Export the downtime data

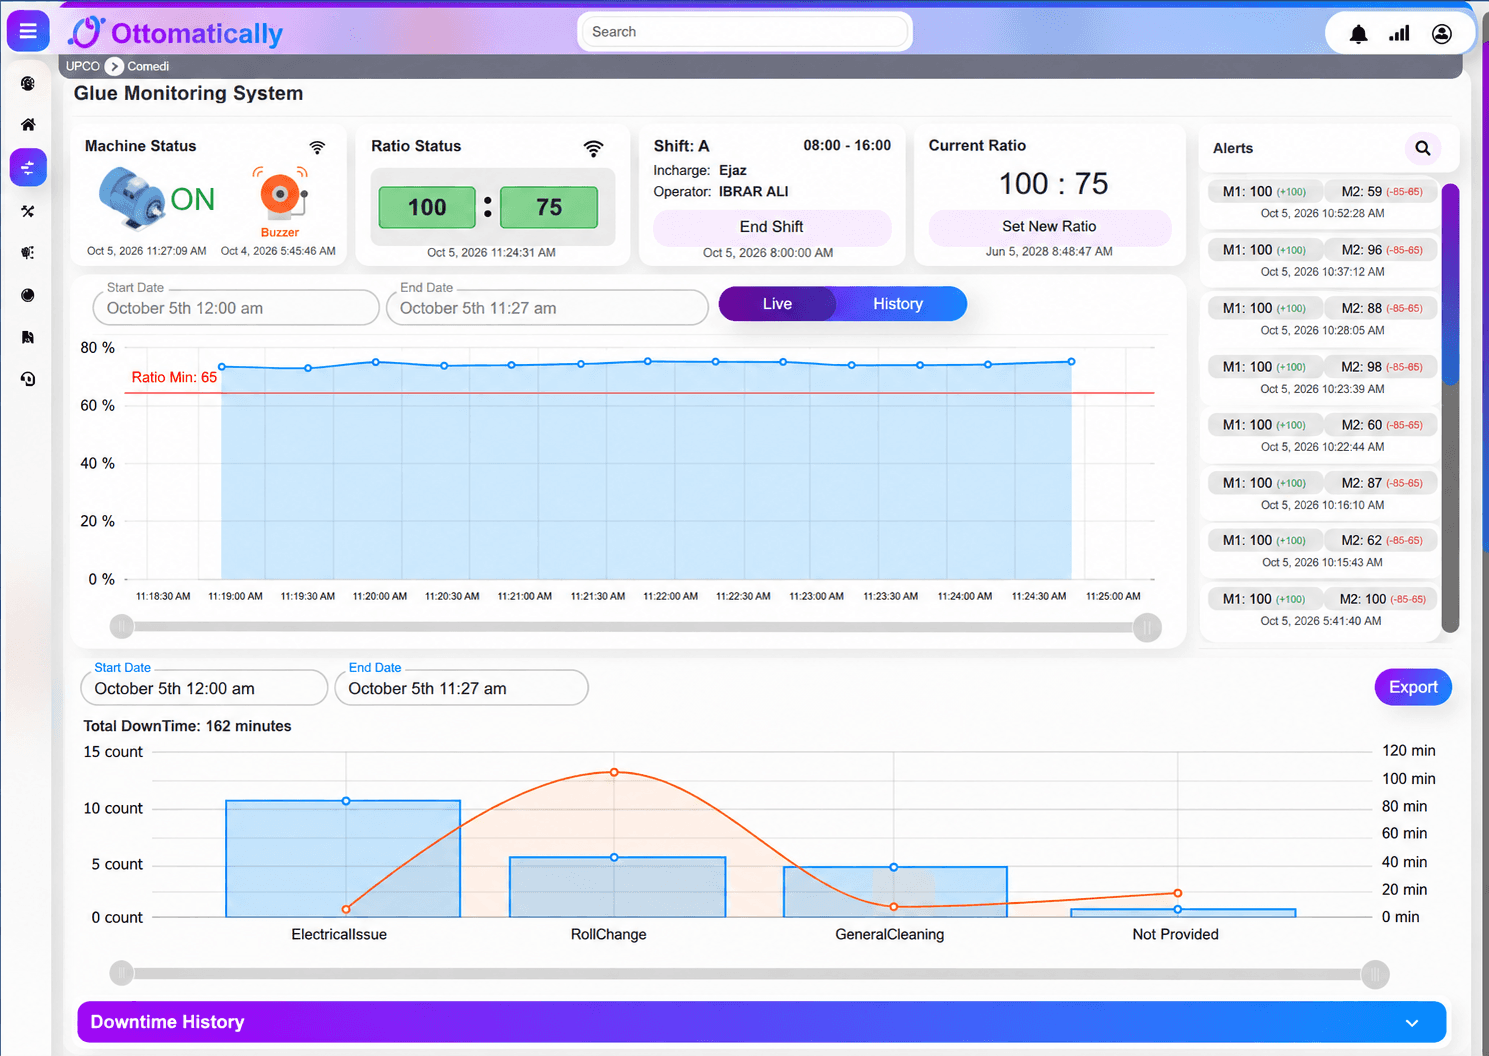point(1413,687)
